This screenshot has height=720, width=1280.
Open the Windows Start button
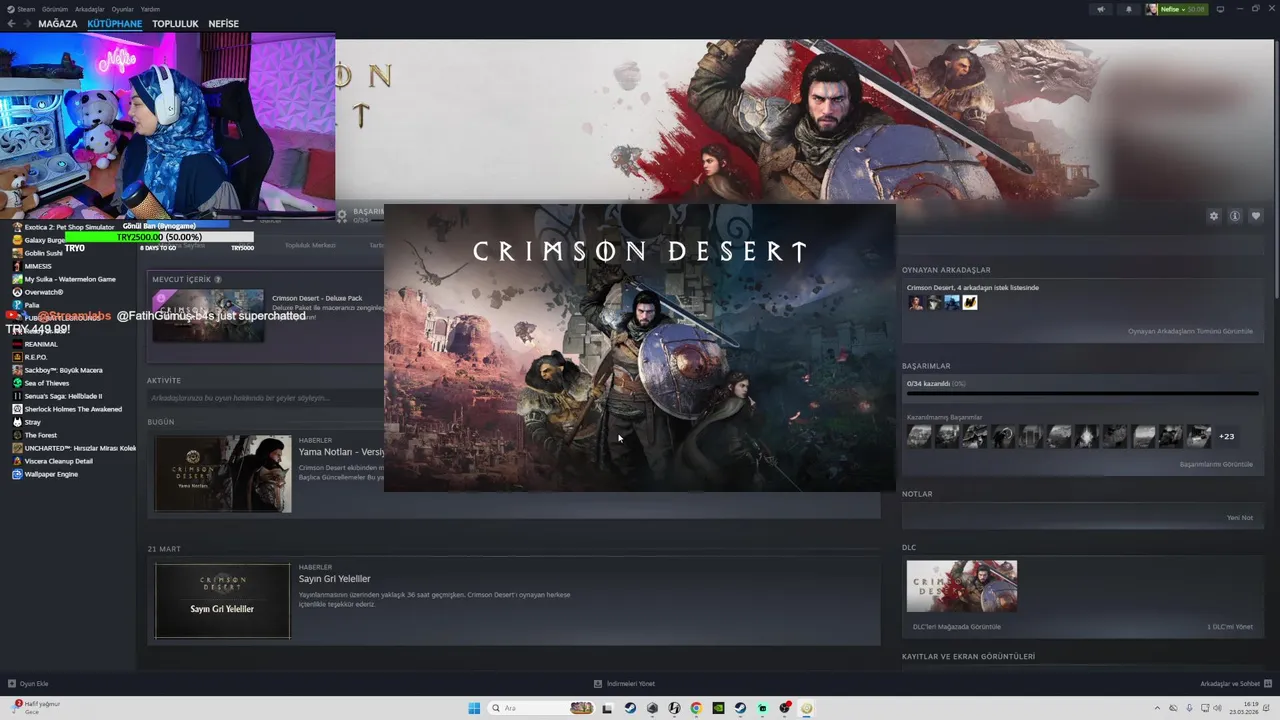(x=474, y=708)
